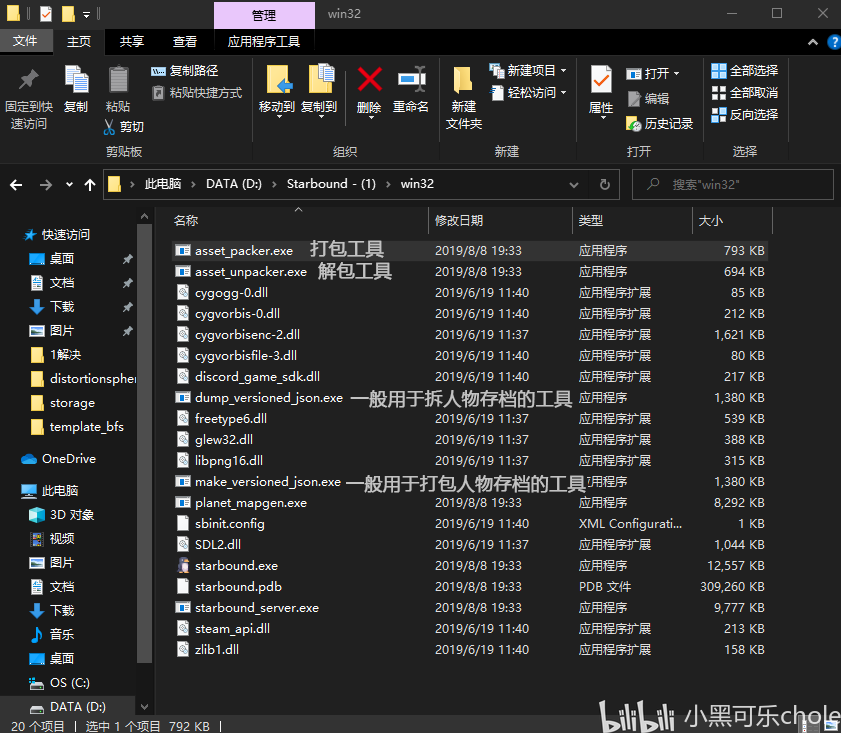The width and height of the screenshot is (841, 733).
Task: Open the File (文件) tab
Action: (25, 41)
